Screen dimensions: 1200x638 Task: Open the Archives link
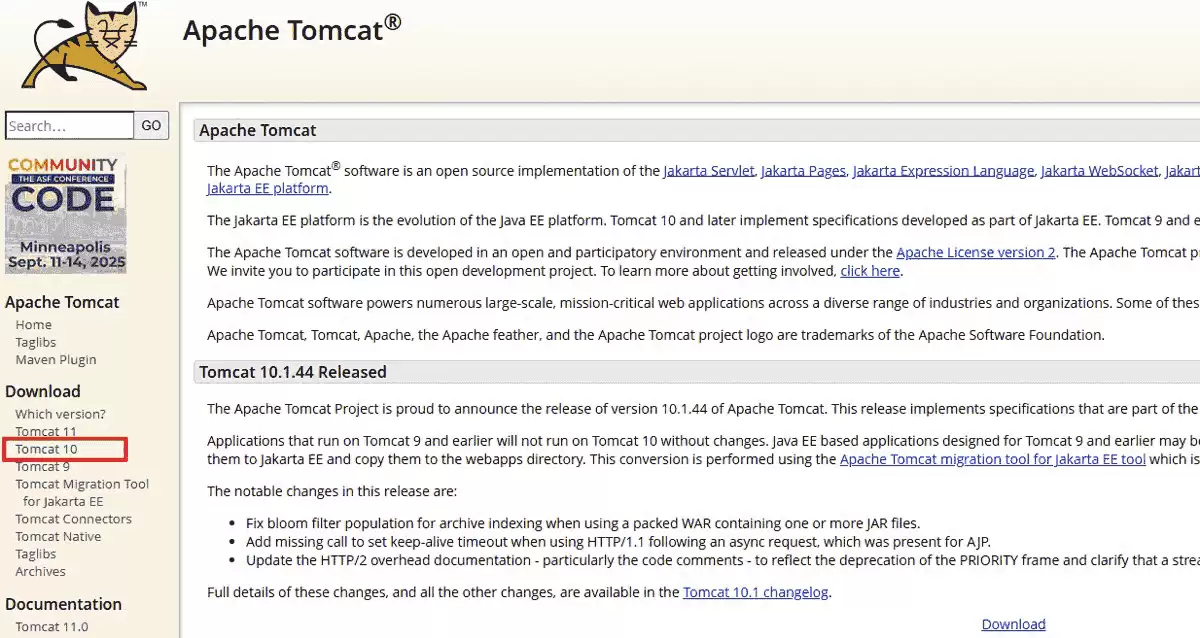40,571
